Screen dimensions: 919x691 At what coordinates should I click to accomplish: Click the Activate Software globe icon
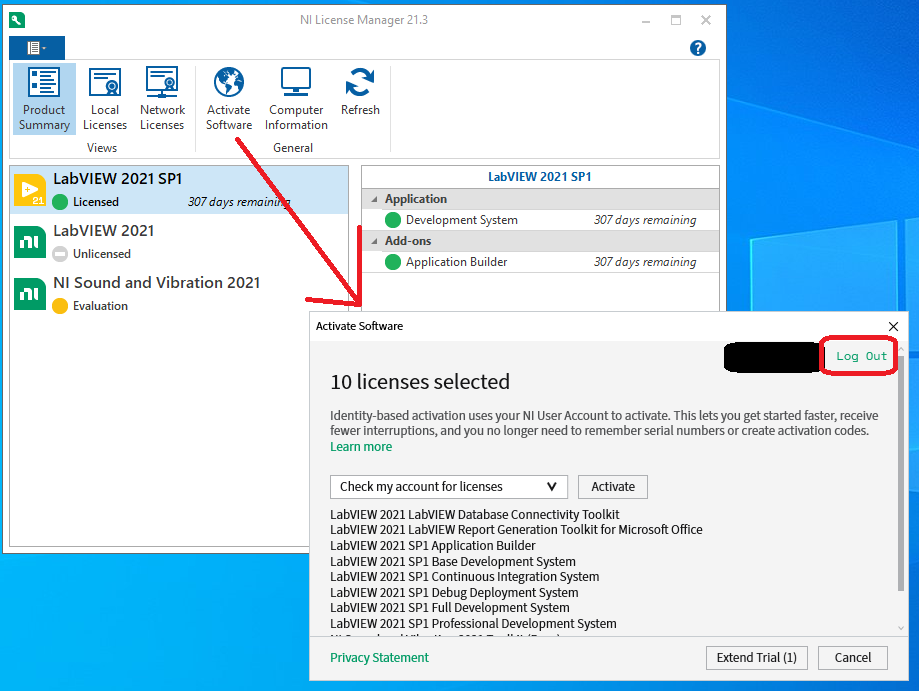(x=229, y=82)
